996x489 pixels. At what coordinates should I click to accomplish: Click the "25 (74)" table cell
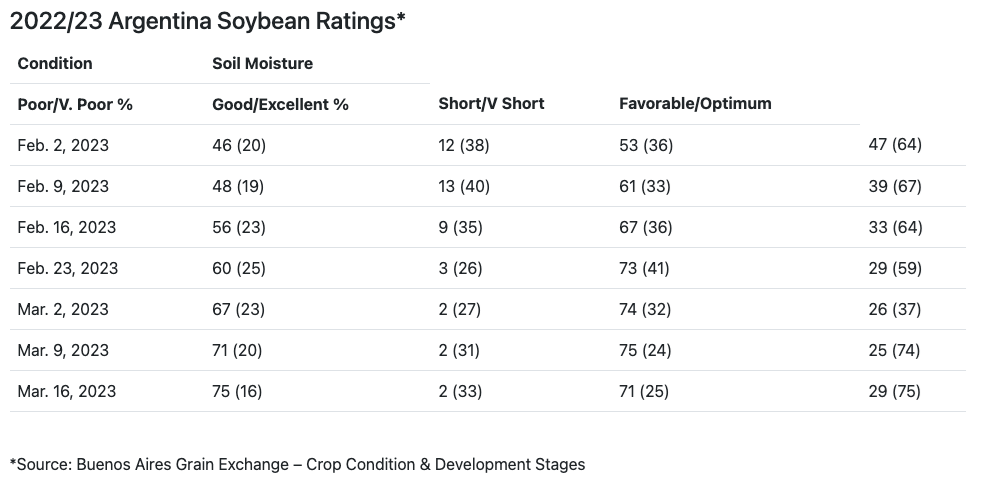(x=894, y=350)
